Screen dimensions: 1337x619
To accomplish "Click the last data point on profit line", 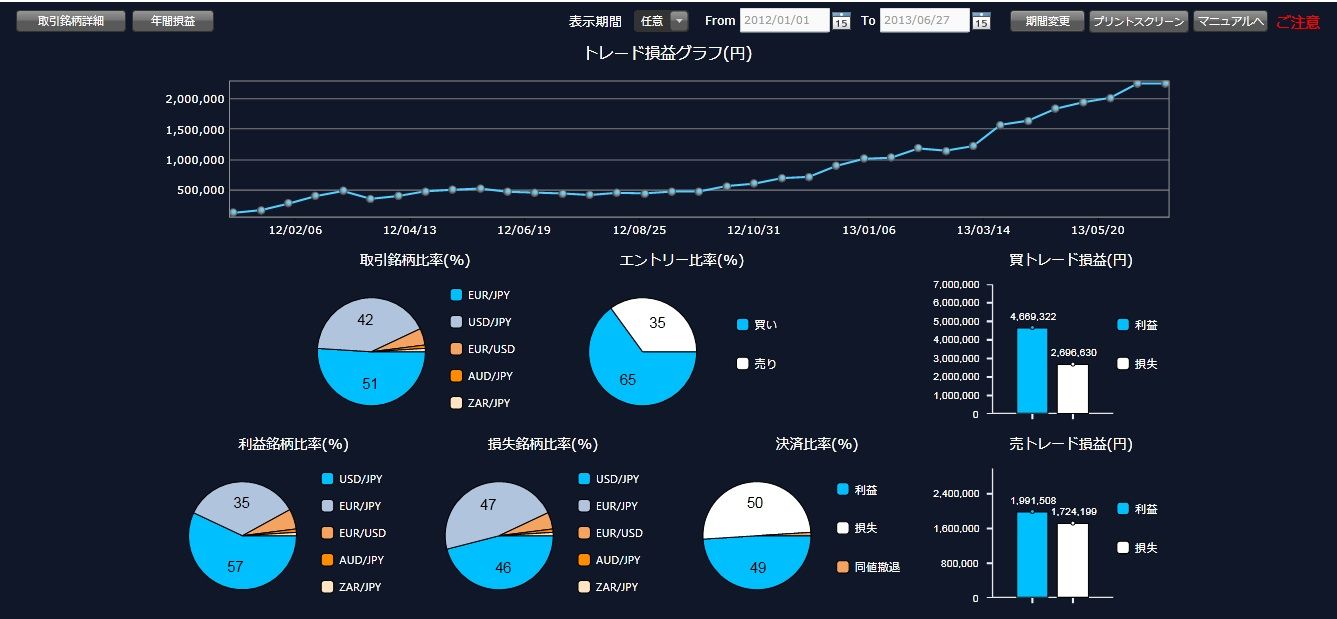I will pyautogui.click(x=1166, y=84).
